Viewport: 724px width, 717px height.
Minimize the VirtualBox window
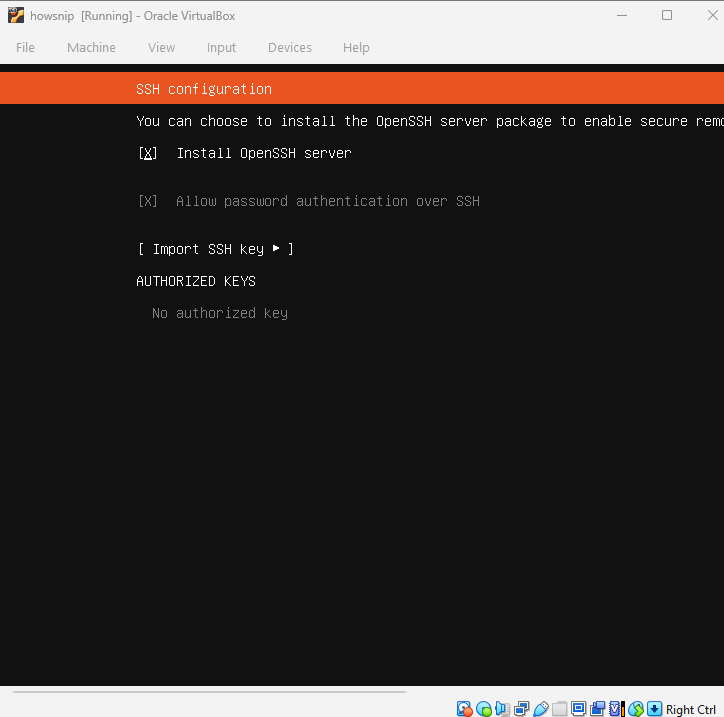coord(622,15)
